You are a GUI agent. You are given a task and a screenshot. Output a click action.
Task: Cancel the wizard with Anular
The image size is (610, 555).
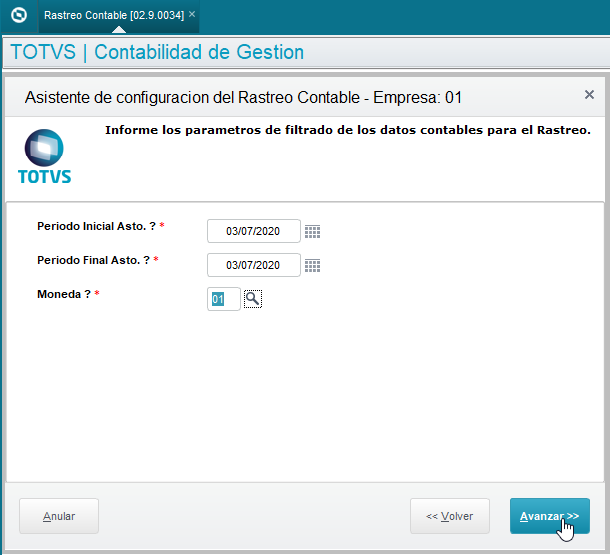pyautogui.click(x=59, y=516)
